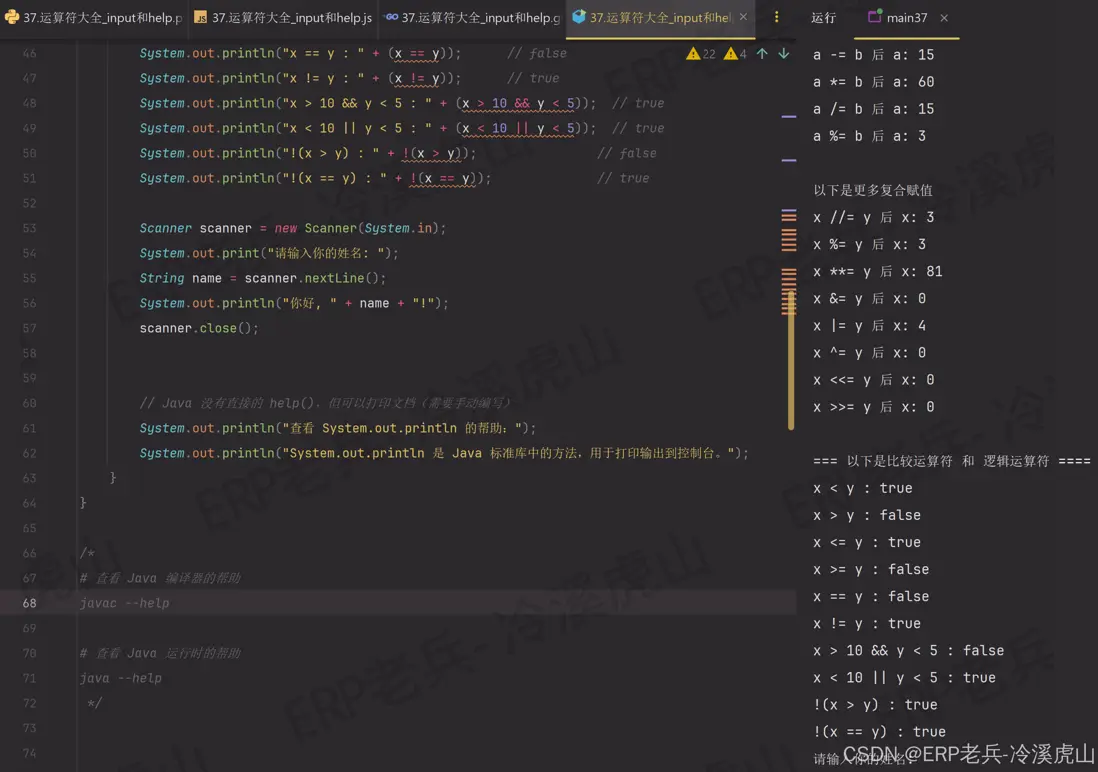Screen dimensions: 1098x772
Task: Click the scanner.close() statement in the editor
Action: coord(199,328)
